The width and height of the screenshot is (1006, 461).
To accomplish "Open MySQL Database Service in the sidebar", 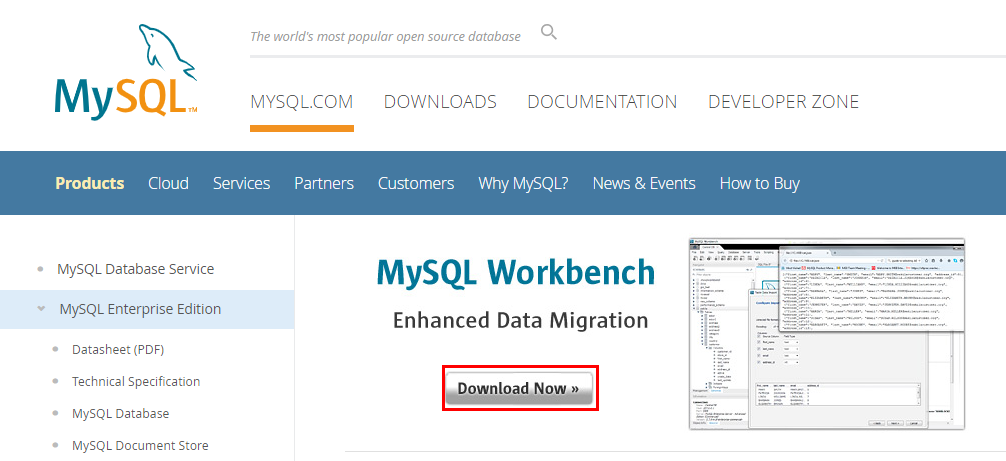I will (x=135, y=269).
